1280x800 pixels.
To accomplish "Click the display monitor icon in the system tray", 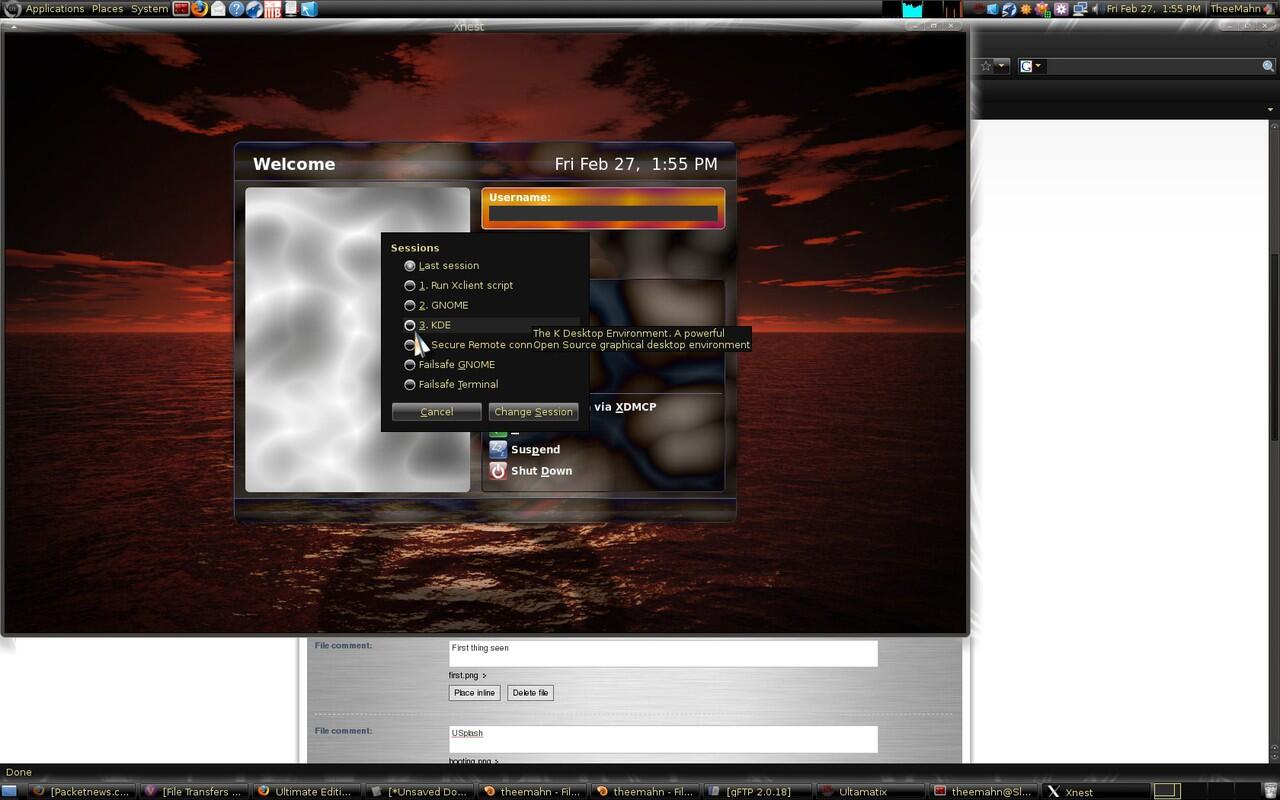I will click(1080, 9).
